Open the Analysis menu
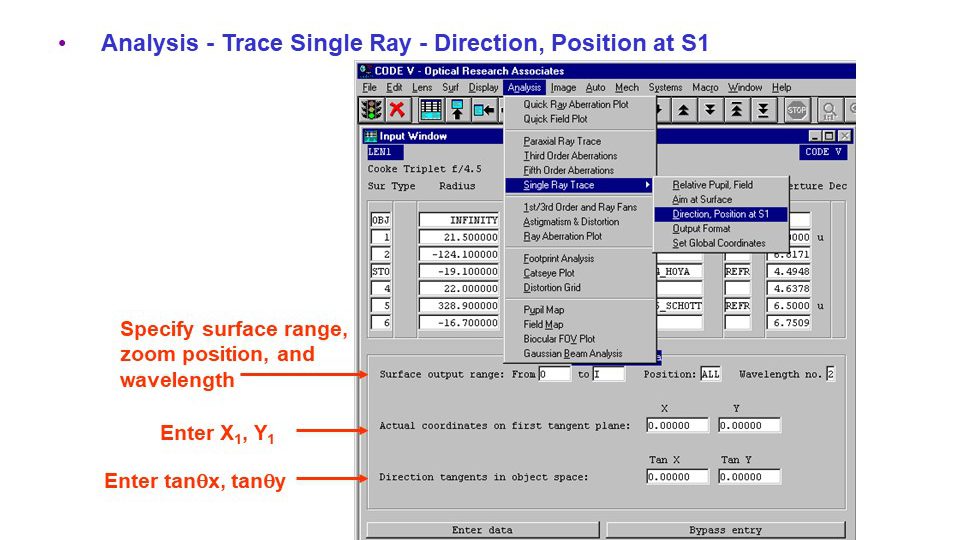The width and height of the screenshot is (960, 540). [x=524, y=88]
